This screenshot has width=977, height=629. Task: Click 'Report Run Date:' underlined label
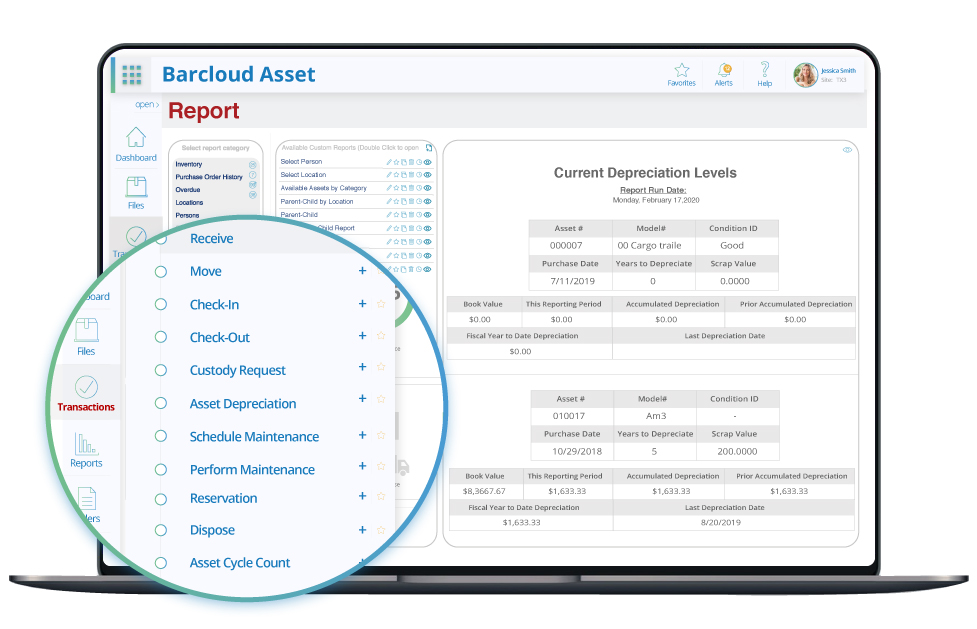click(653, 190)
